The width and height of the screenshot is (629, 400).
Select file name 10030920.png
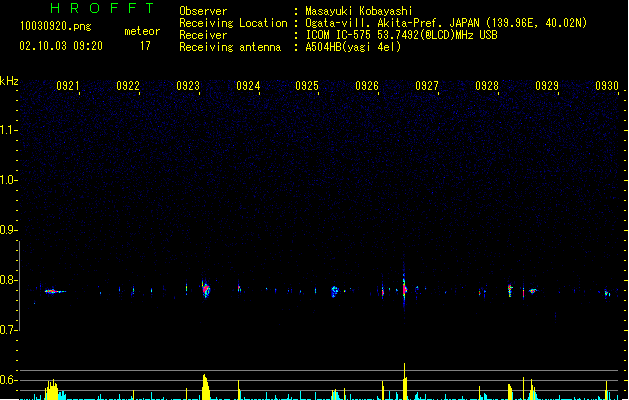[x=56, y=26]
